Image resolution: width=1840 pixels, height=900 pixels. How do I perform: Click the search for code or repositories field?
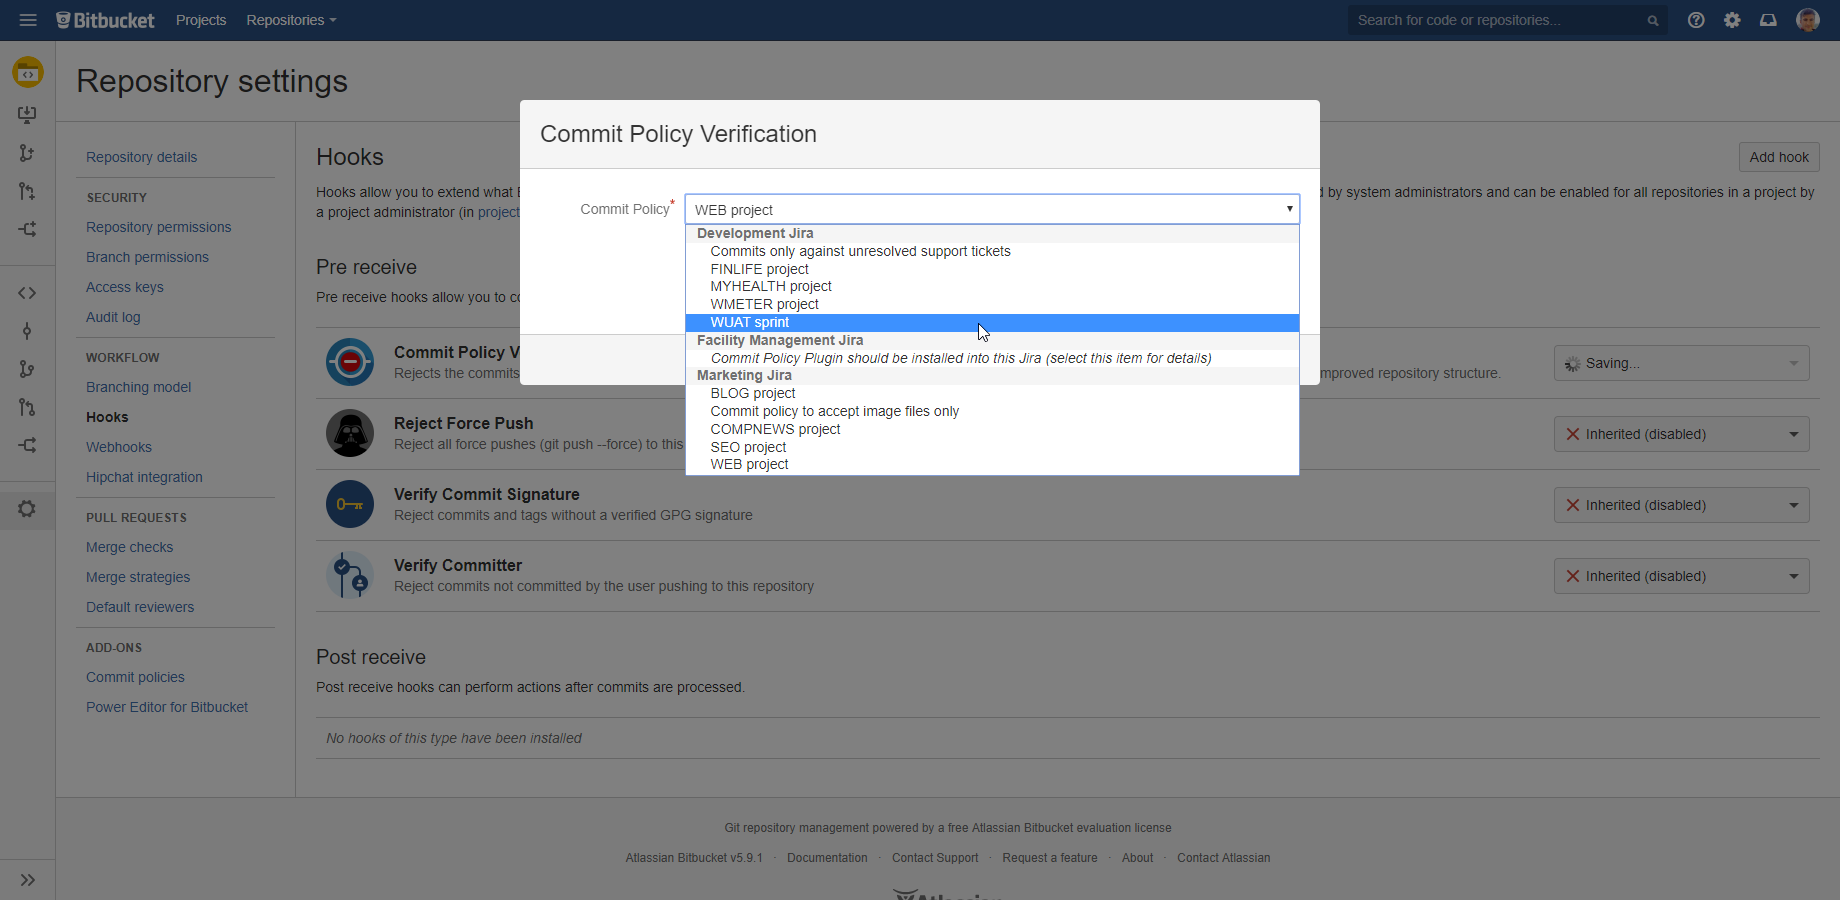[1507, 20]
